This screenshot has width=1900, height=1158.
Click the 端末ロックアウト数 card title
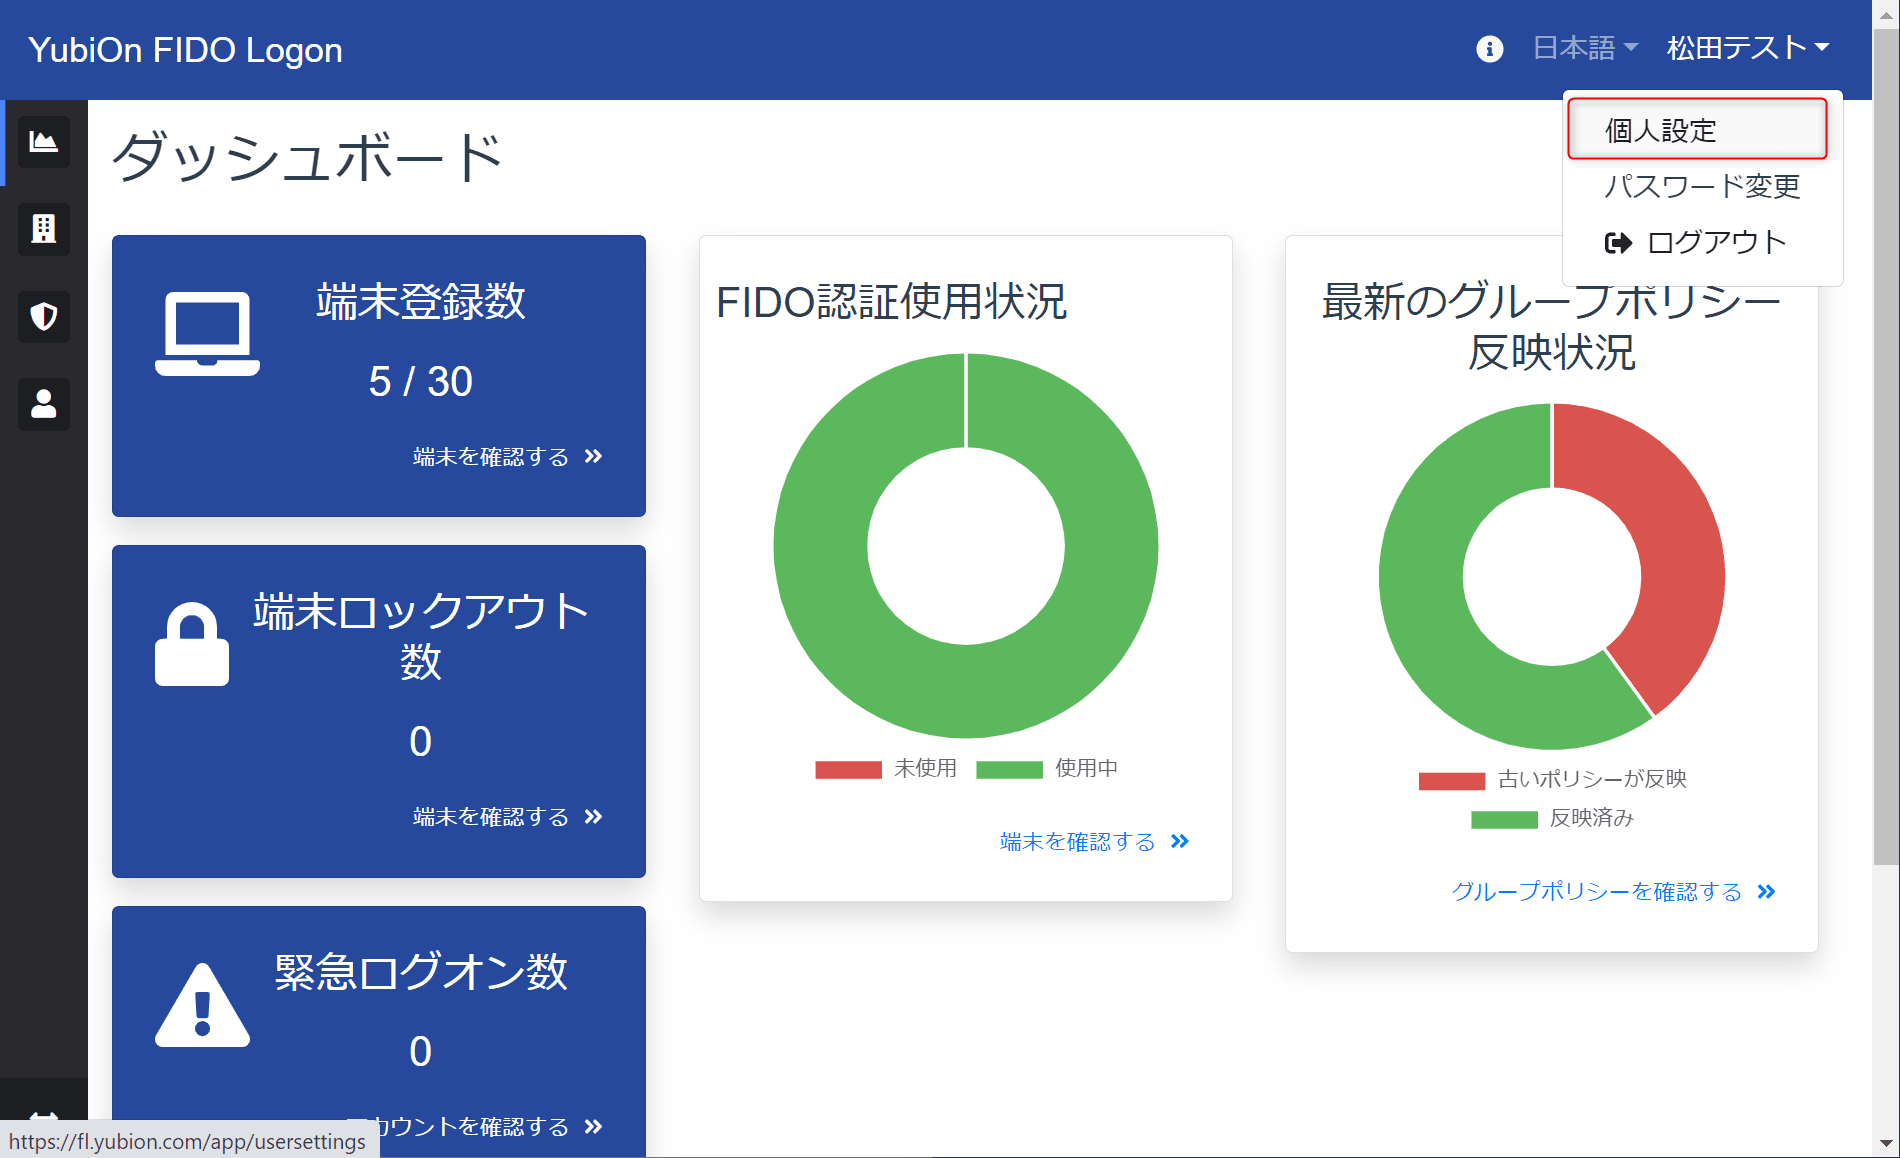(x=420, y=636)
